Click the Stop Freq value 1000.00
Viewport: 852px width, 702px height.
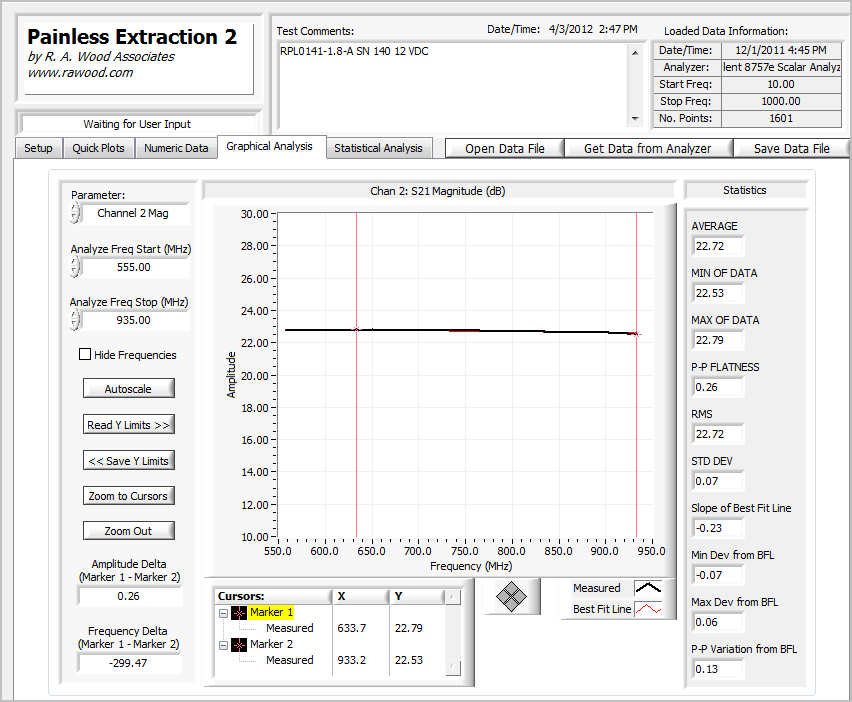click(781, 101)
